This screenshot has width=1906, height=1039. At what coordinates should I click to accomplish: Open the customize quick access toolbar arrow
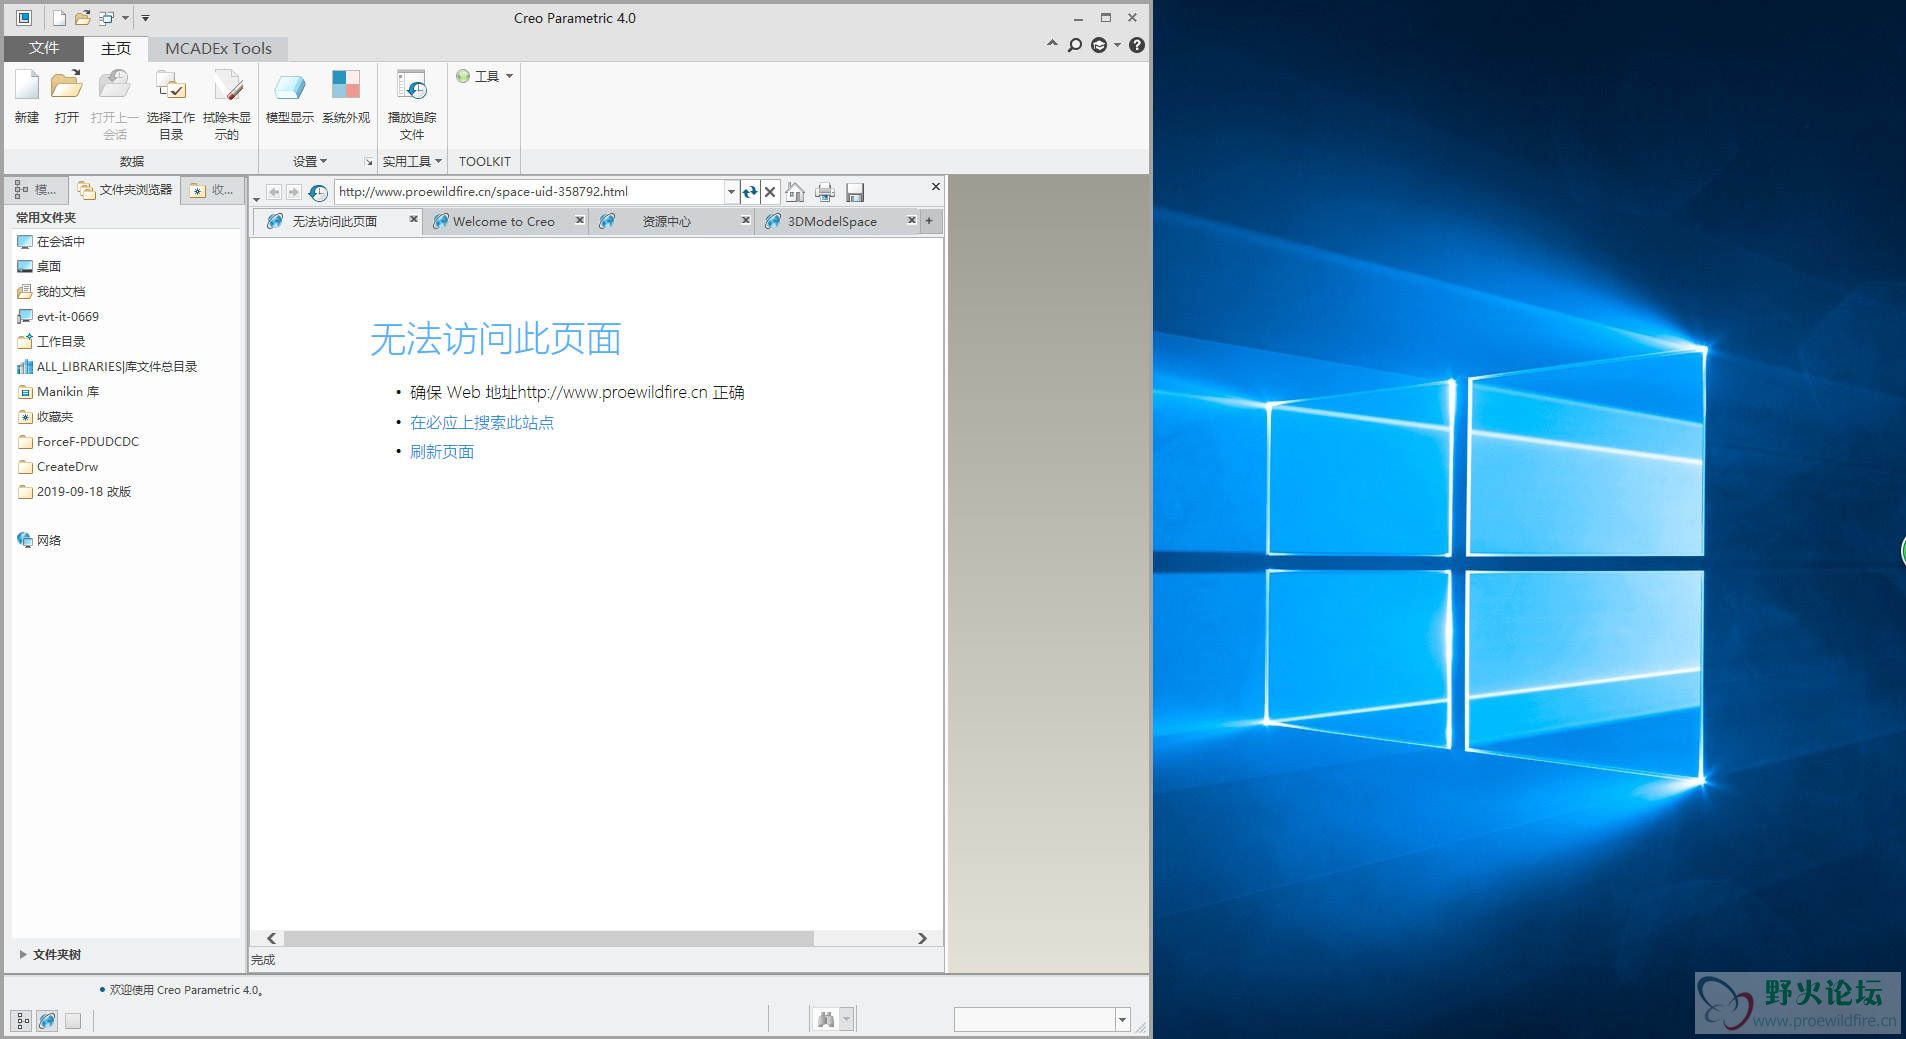(x=145, y=18)
